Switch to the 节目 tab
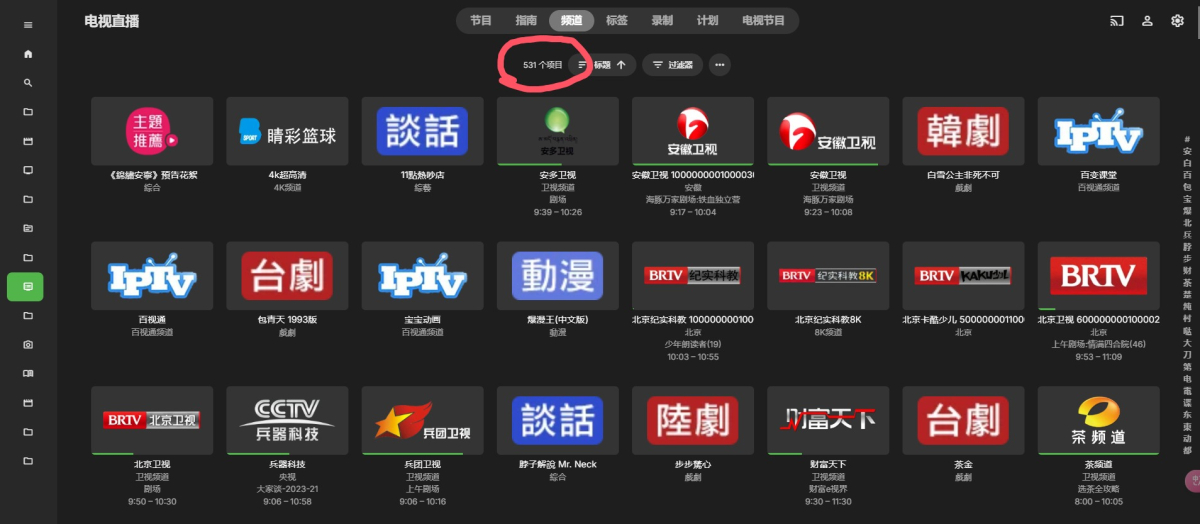1200x524 pixels. (481, 21)
